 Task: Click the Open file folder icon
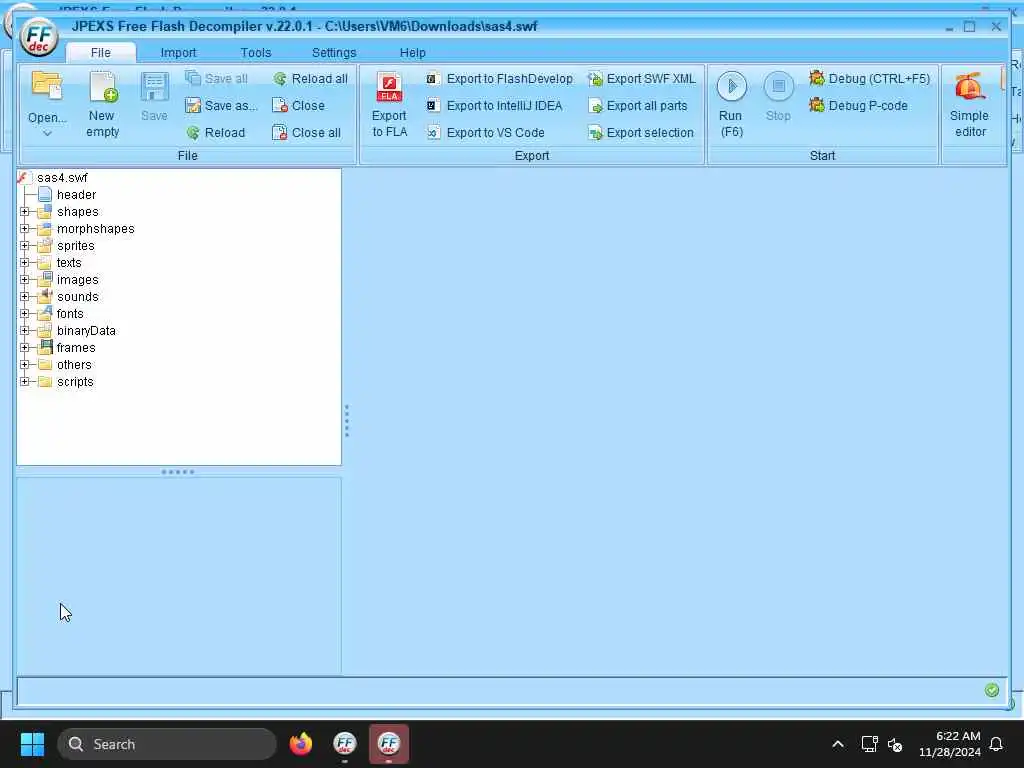pyautogui.click(x=47, y=87)
